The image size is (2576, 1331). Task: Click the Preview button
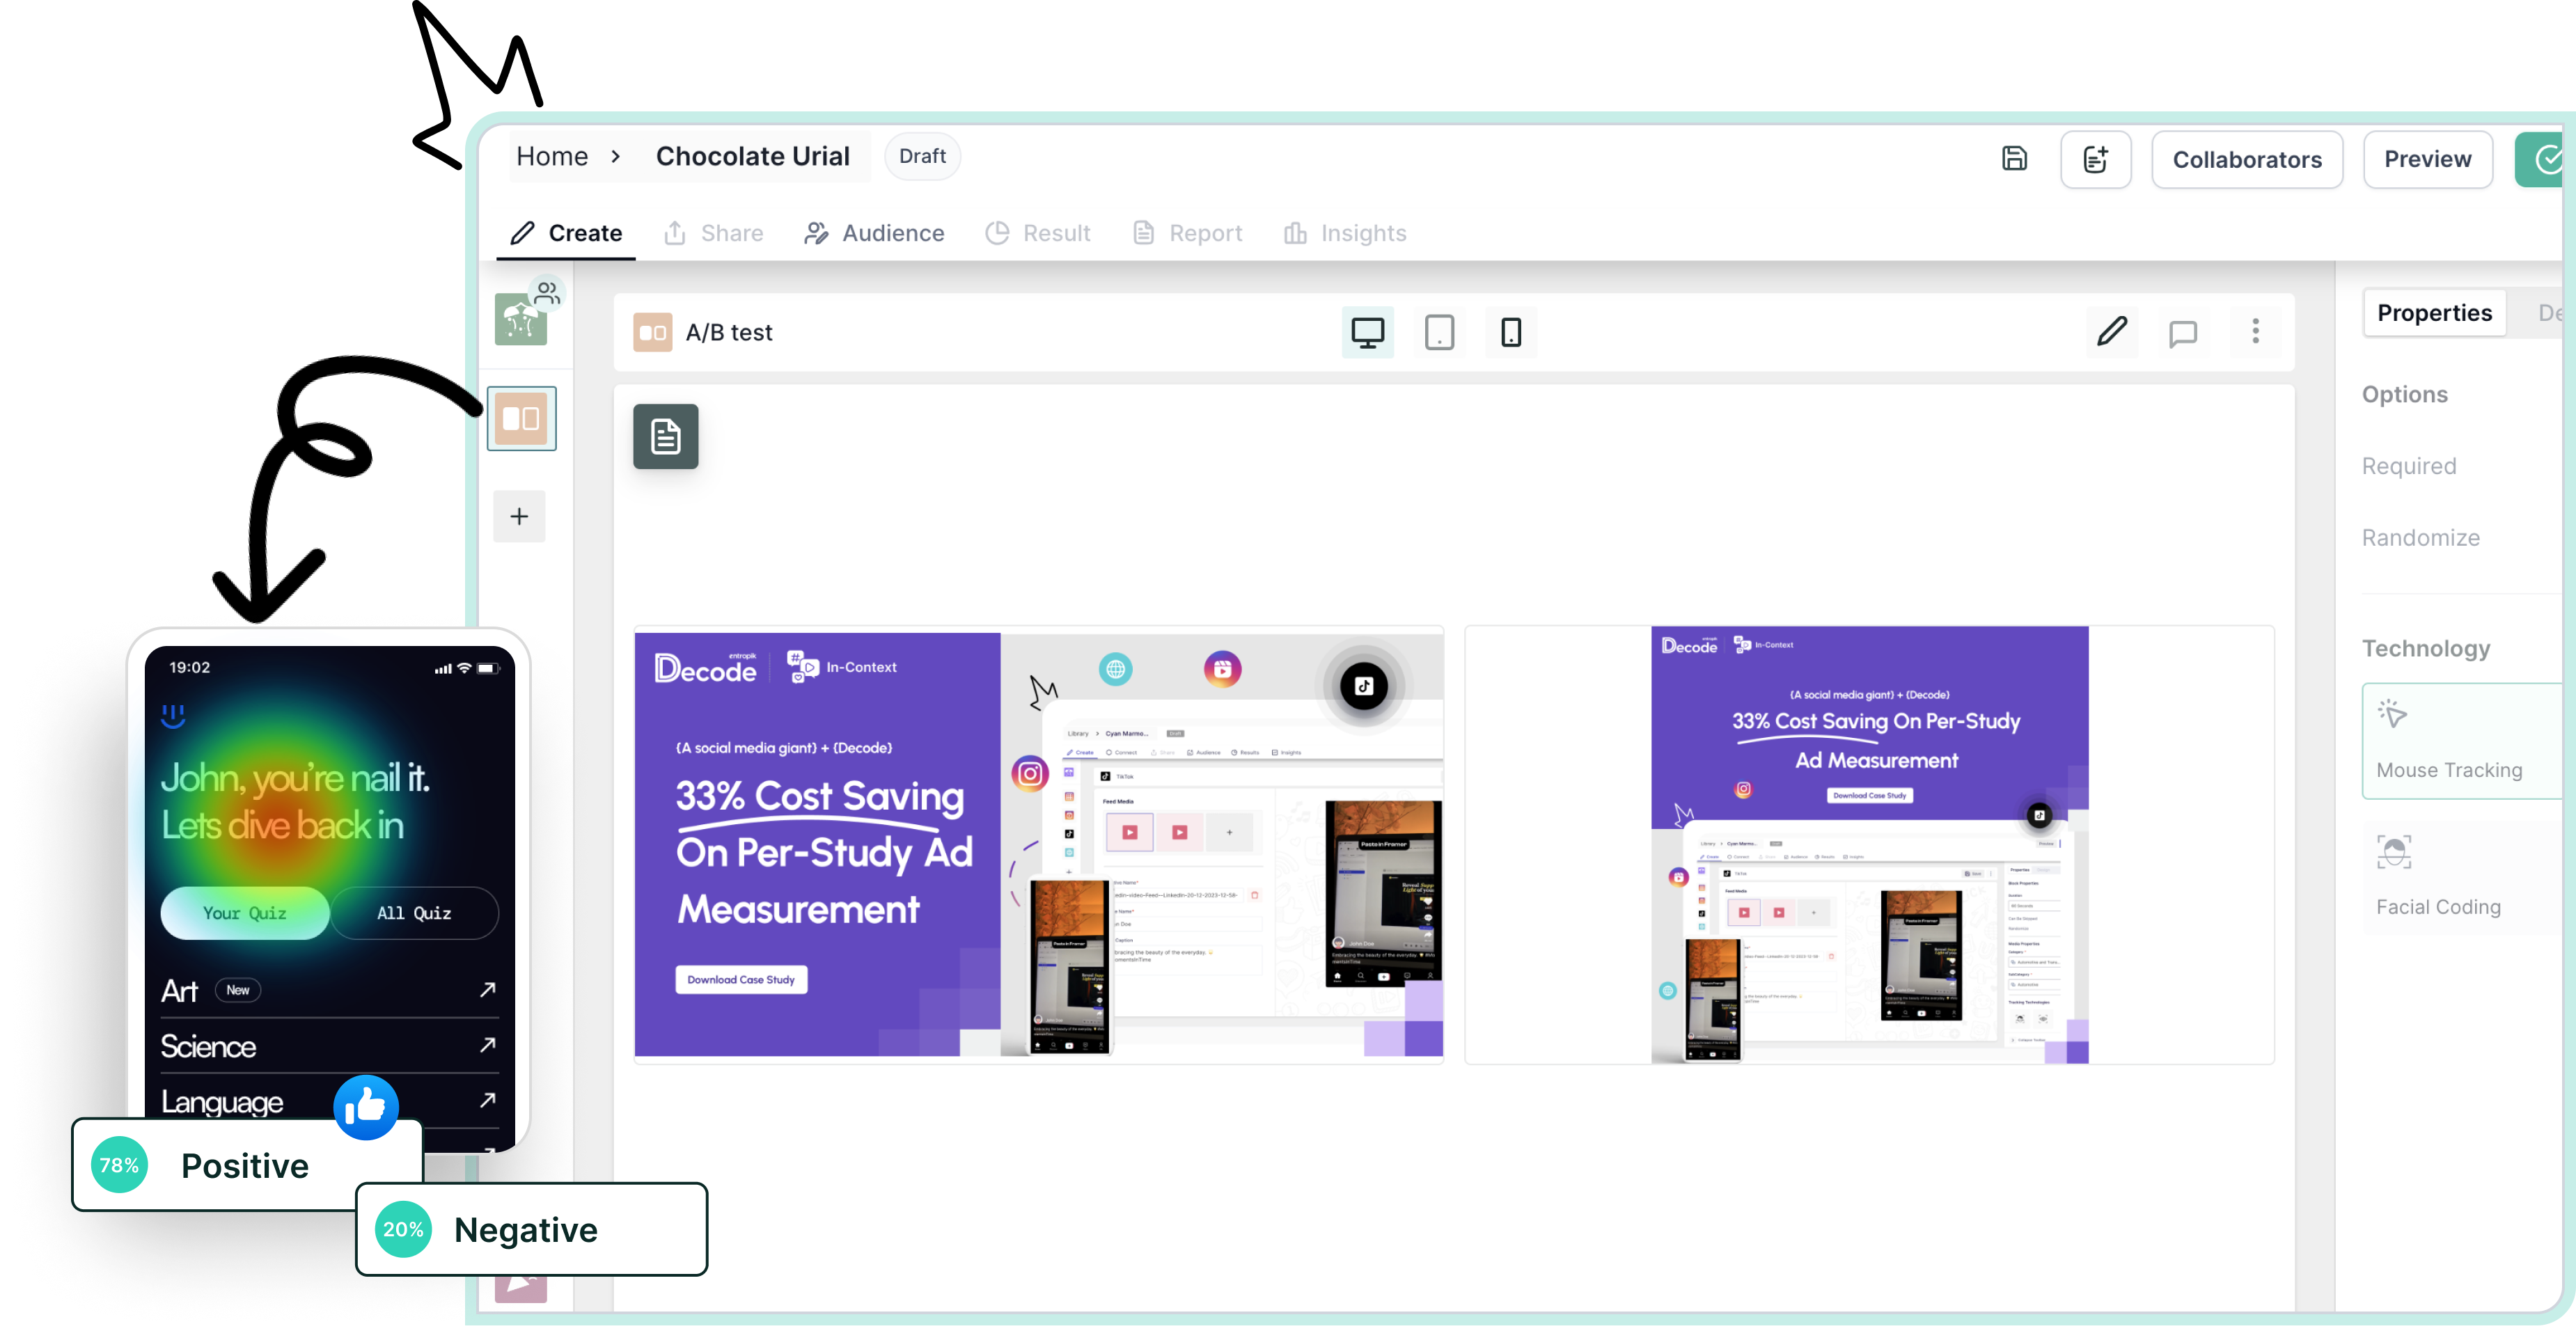click(2427, 159)
